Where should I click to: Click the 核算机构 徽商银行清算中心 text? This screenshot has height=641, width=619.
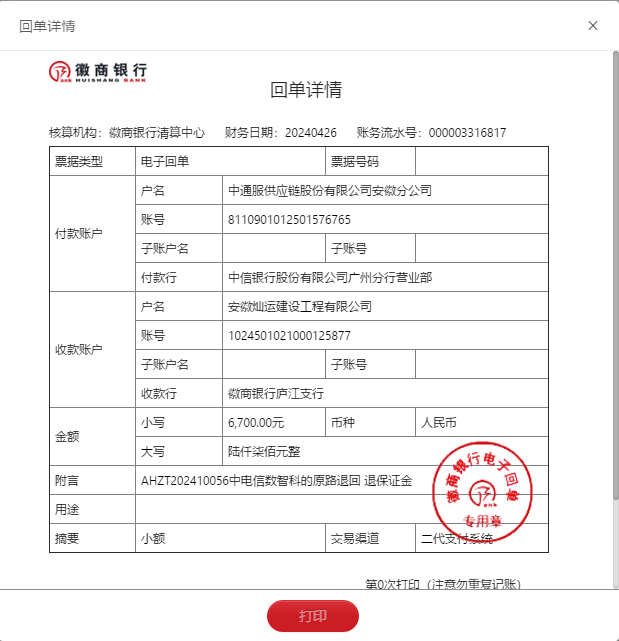(x=126, y=132)
